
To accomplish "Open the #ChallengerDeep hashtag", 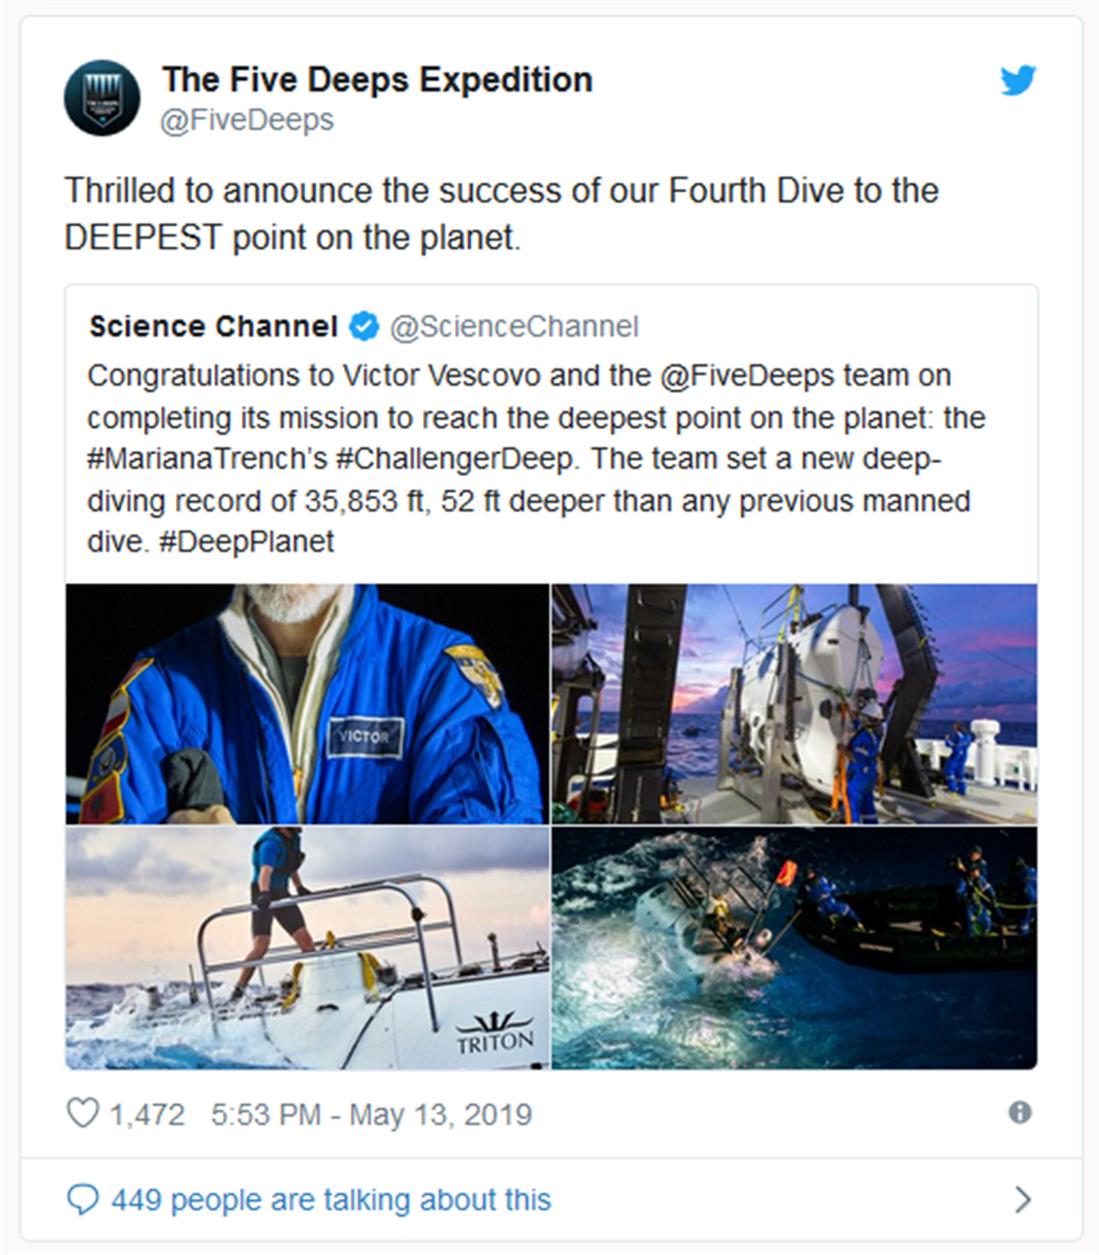I will 455,459.
